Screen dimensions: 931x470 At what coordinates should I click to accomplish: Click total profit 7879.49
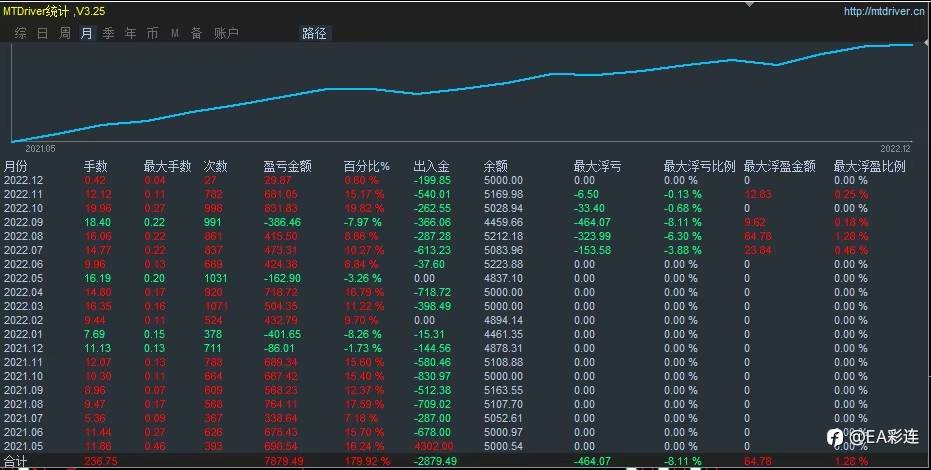click(x=284, y=462)
